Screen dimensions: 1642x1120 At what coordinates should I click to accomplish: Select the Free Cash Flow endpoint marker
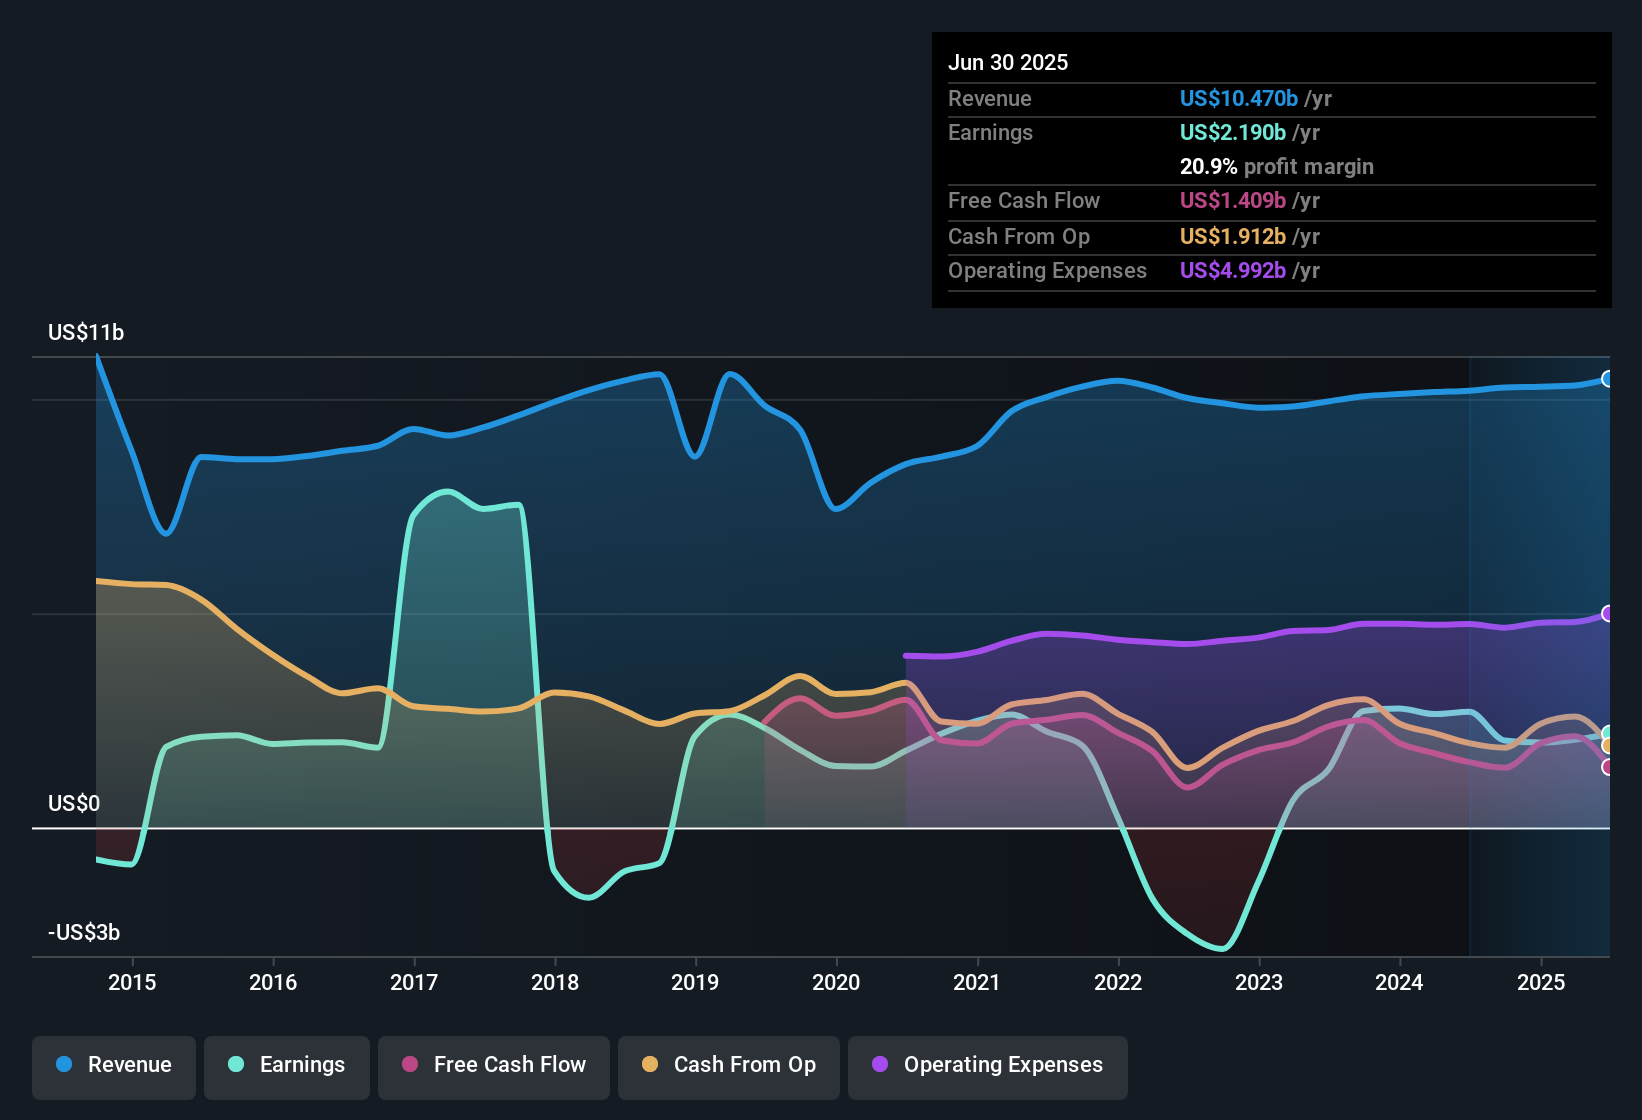click(1608, 767)
